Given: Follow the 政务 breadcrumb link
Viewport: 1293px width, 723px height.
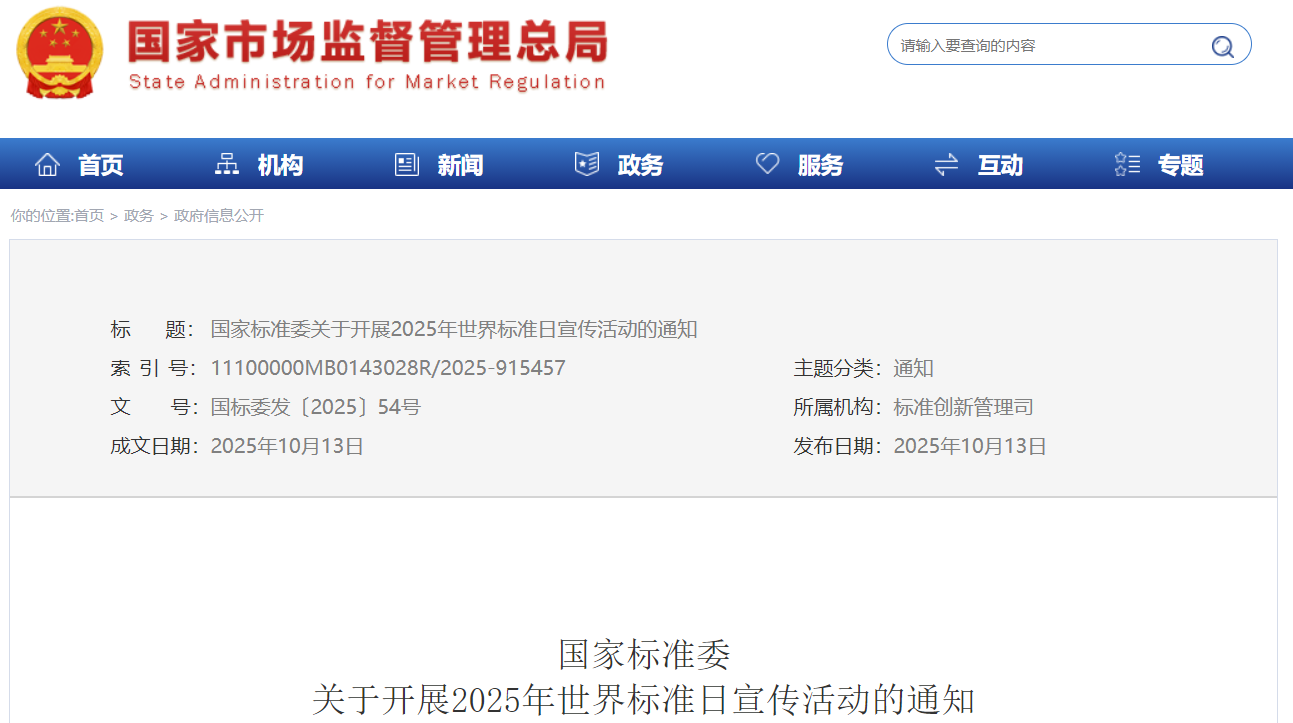Looking at the screenshot, I should coord(139,216).
